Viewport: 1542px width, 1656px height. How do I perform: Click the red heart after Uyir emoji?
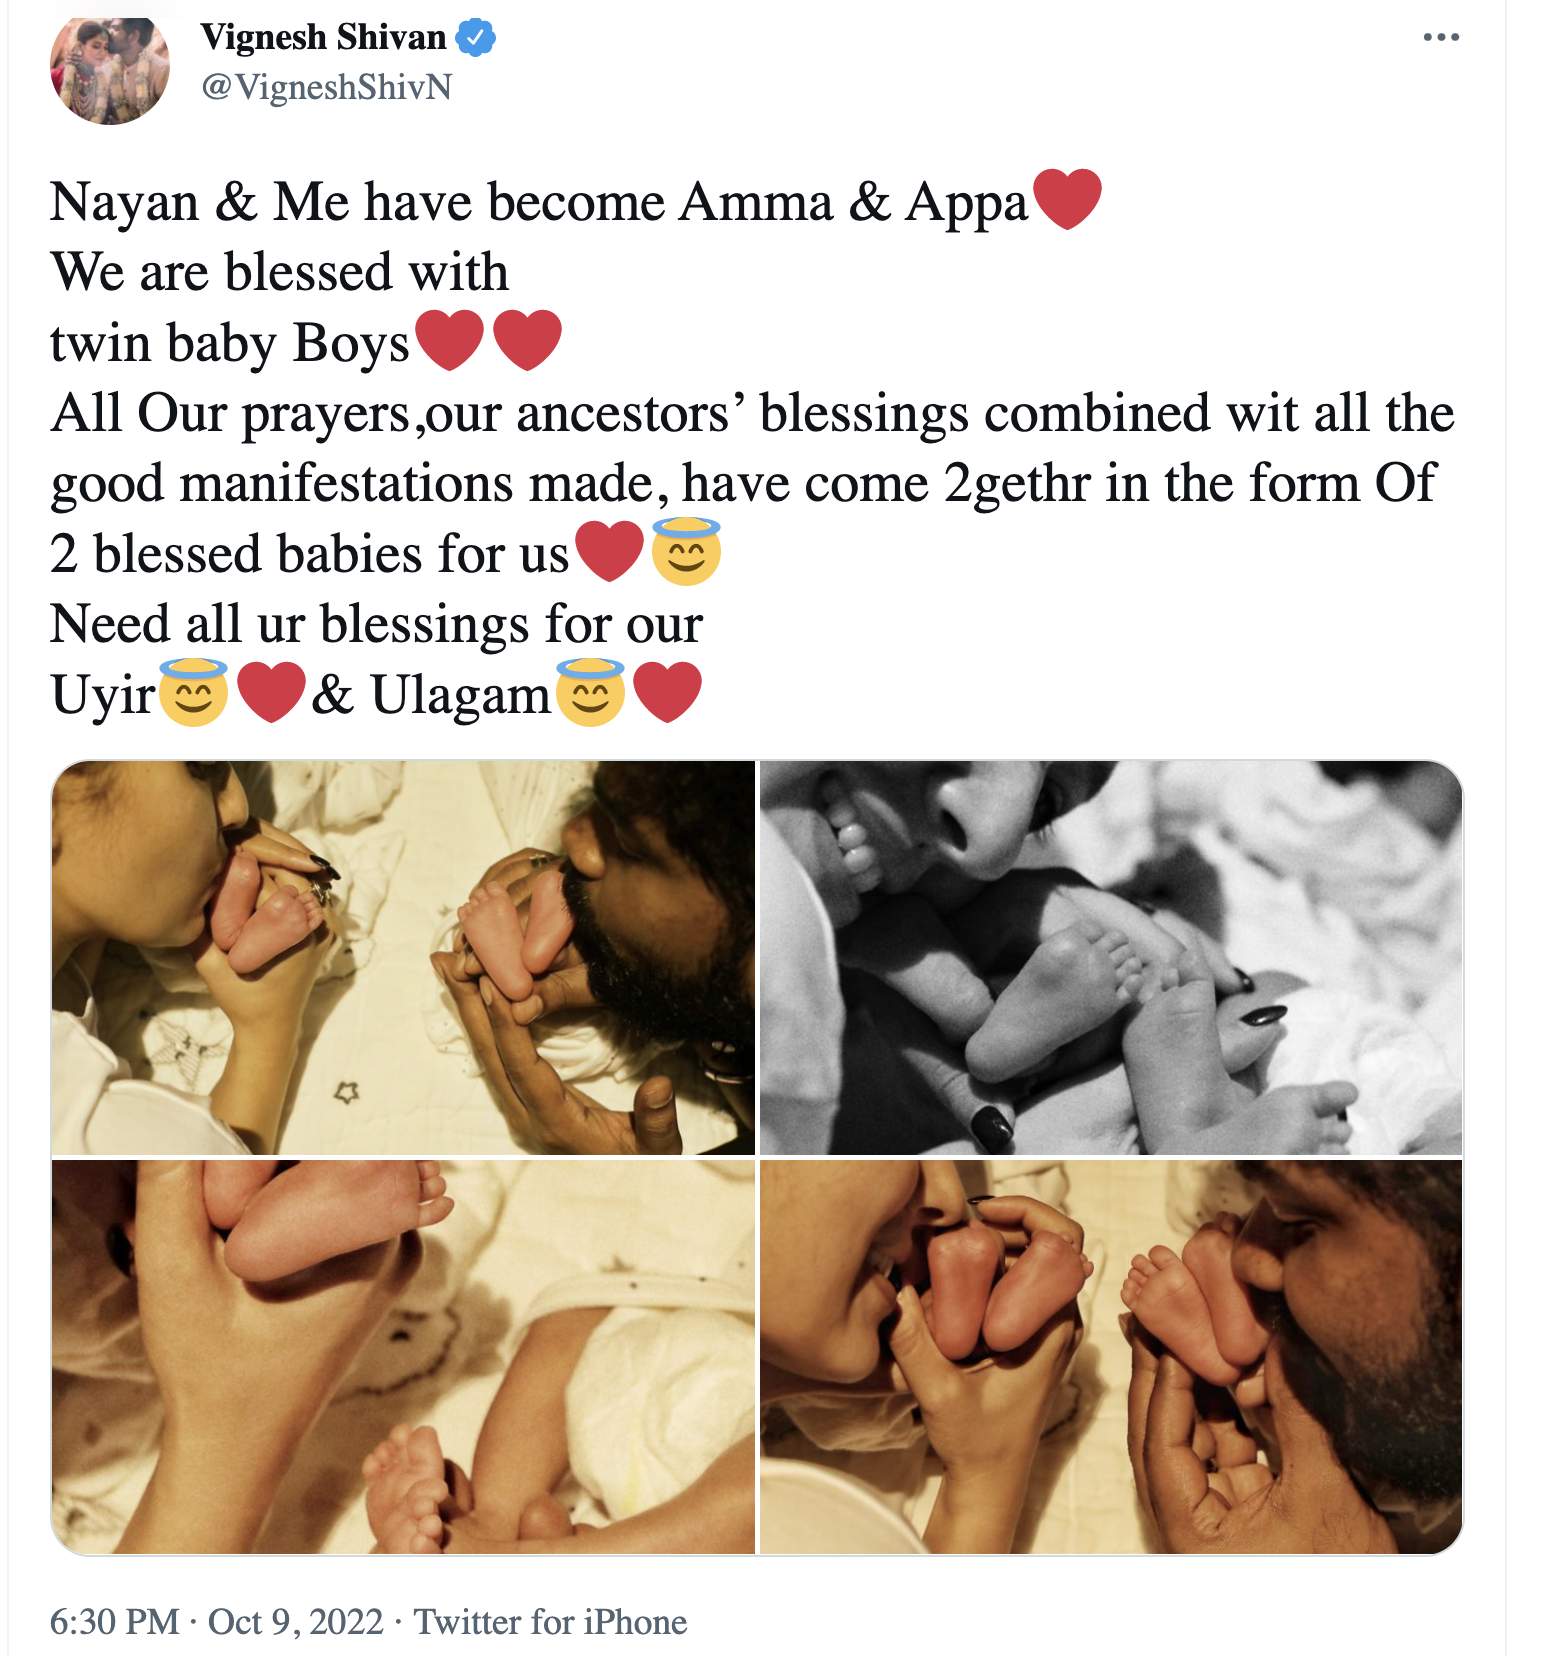point(272,693)
